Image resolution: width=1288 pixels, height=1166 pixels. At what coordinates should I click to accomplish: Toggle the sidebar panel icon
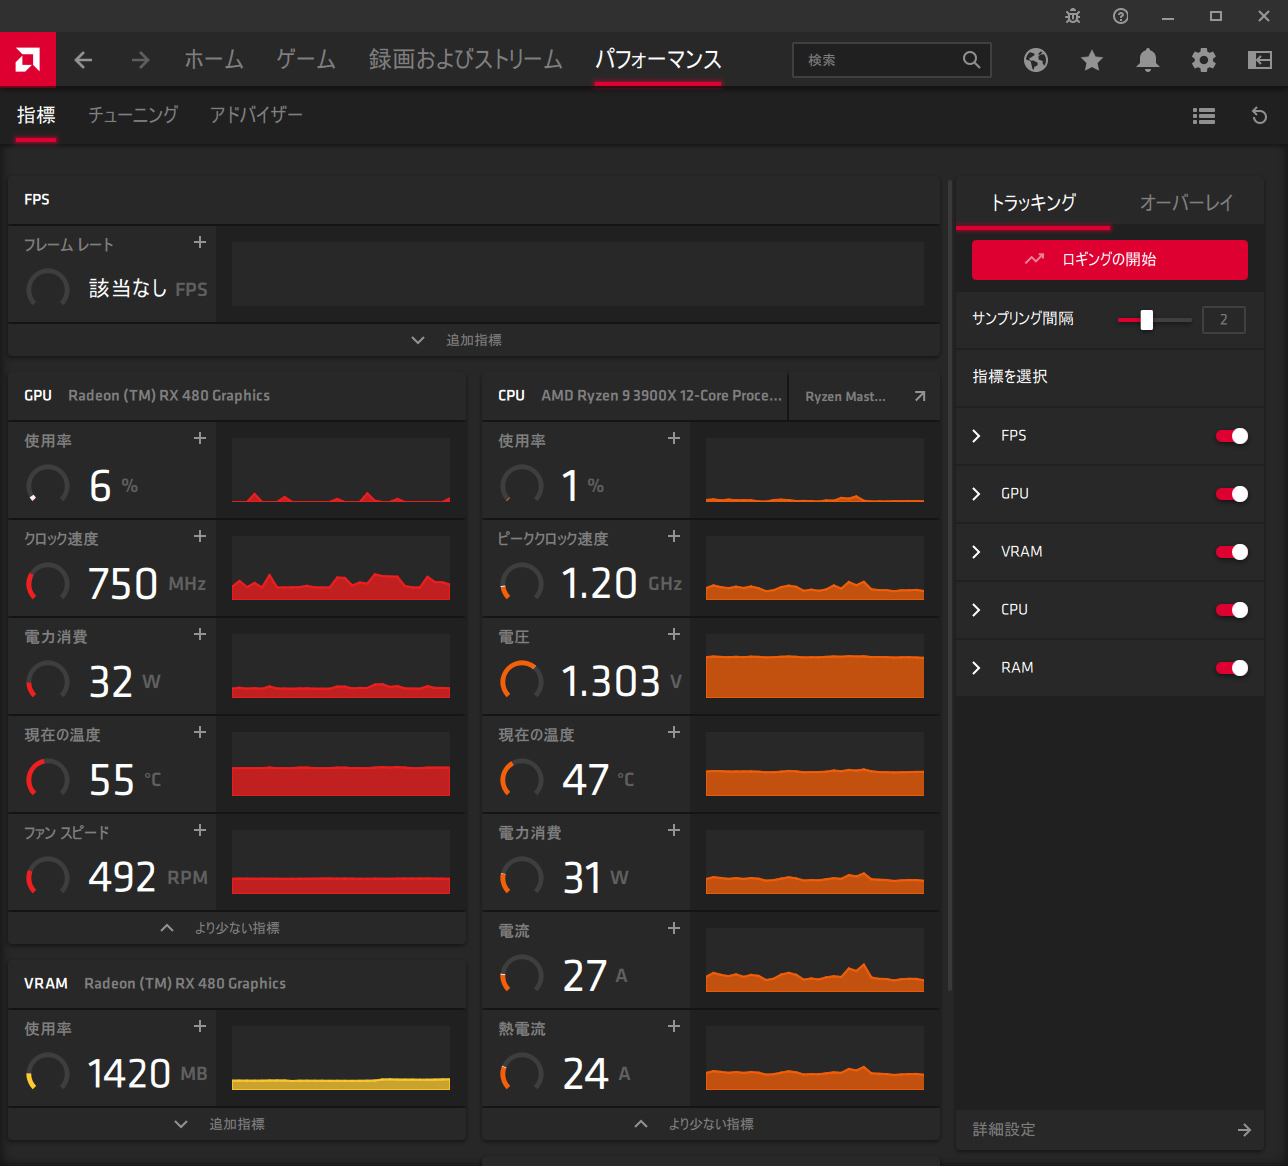pos(1260,60)
